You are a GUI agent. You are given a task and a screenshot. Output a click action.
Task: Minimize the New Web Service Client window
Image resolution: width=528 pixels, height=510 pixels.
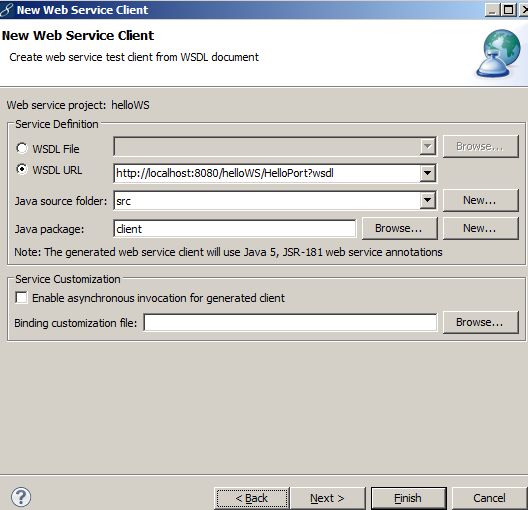pyautogui.click(x=492, y=10)
